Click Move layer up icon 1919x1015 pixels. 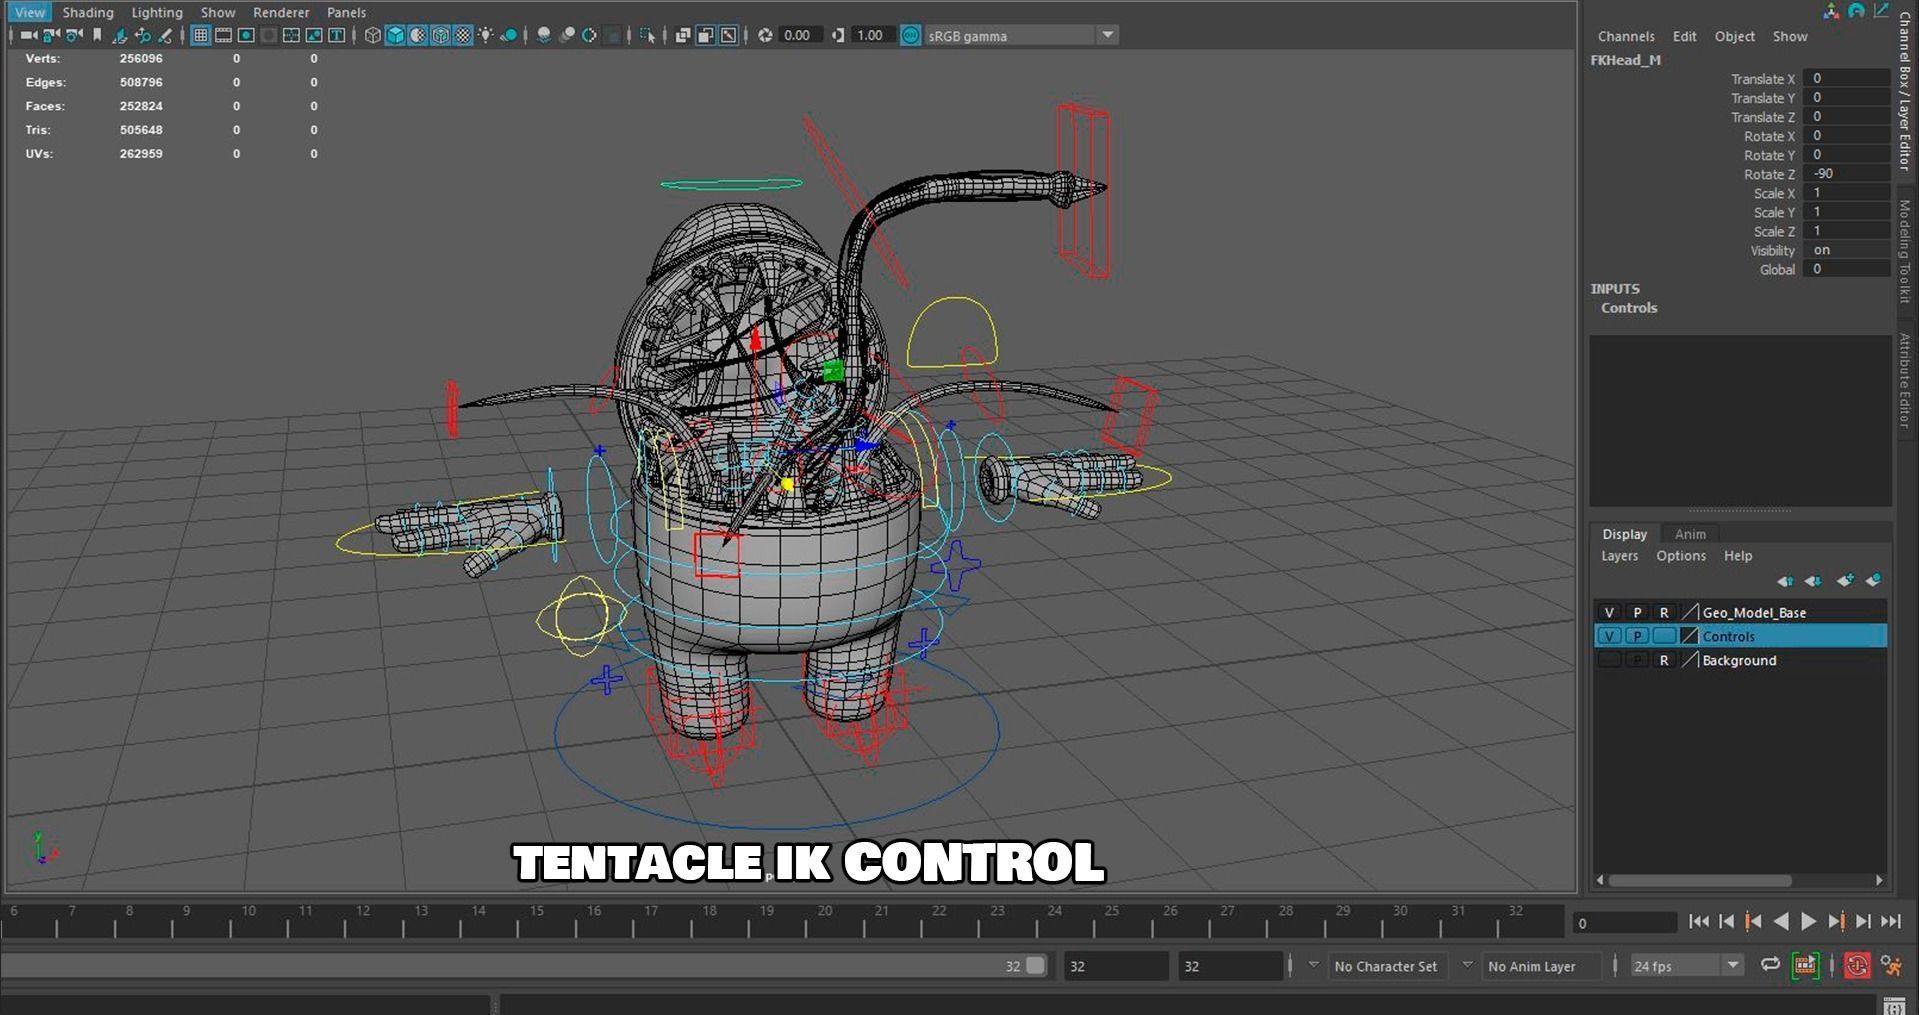1785,581
